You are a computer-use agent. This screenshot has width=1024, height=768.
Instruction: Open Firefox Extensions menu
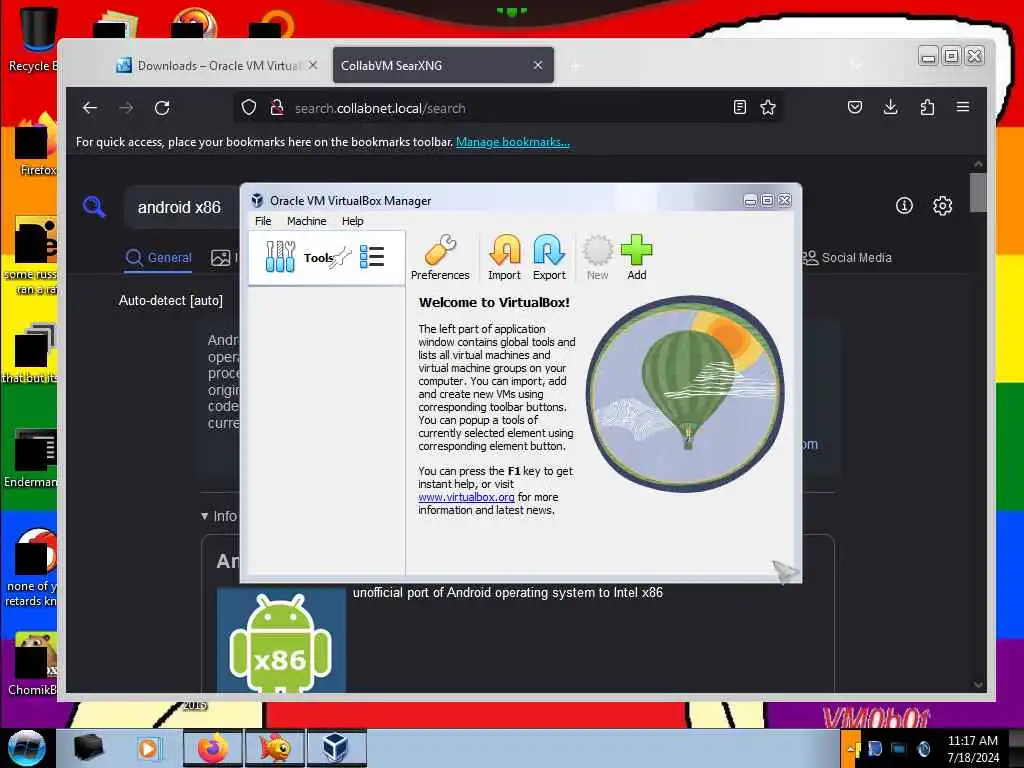pyautogui.click(x=927, y=107)
